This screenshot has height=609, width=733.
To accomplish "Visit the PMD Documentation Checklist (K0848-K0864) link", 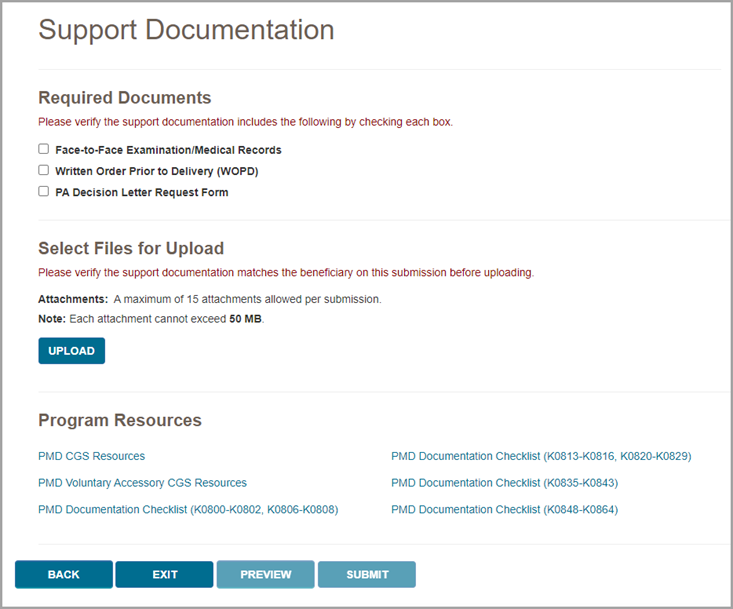I will (x=504, y=509).
